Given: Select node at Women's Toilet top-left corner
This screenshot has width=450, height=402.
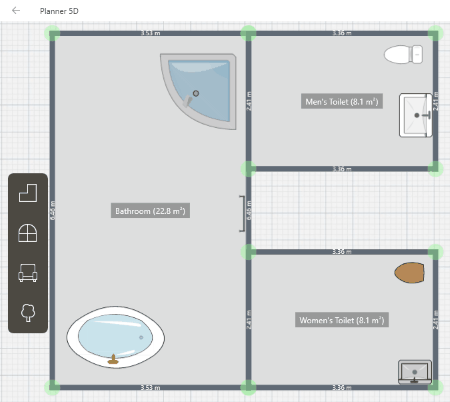Looking at the screenshot, I should click(x=248, y=252).
